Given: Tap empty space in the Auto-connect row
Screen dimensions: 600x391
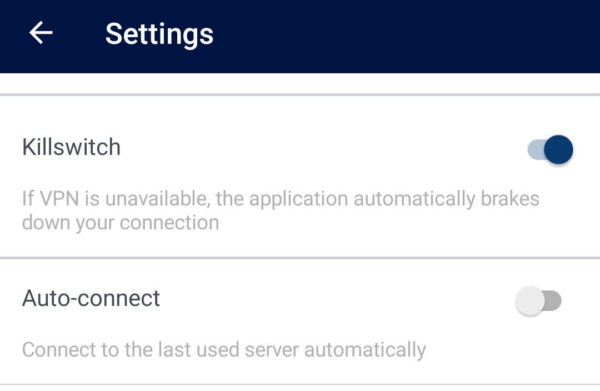Looking at the screenshot, I should click(x=337, y=299).
